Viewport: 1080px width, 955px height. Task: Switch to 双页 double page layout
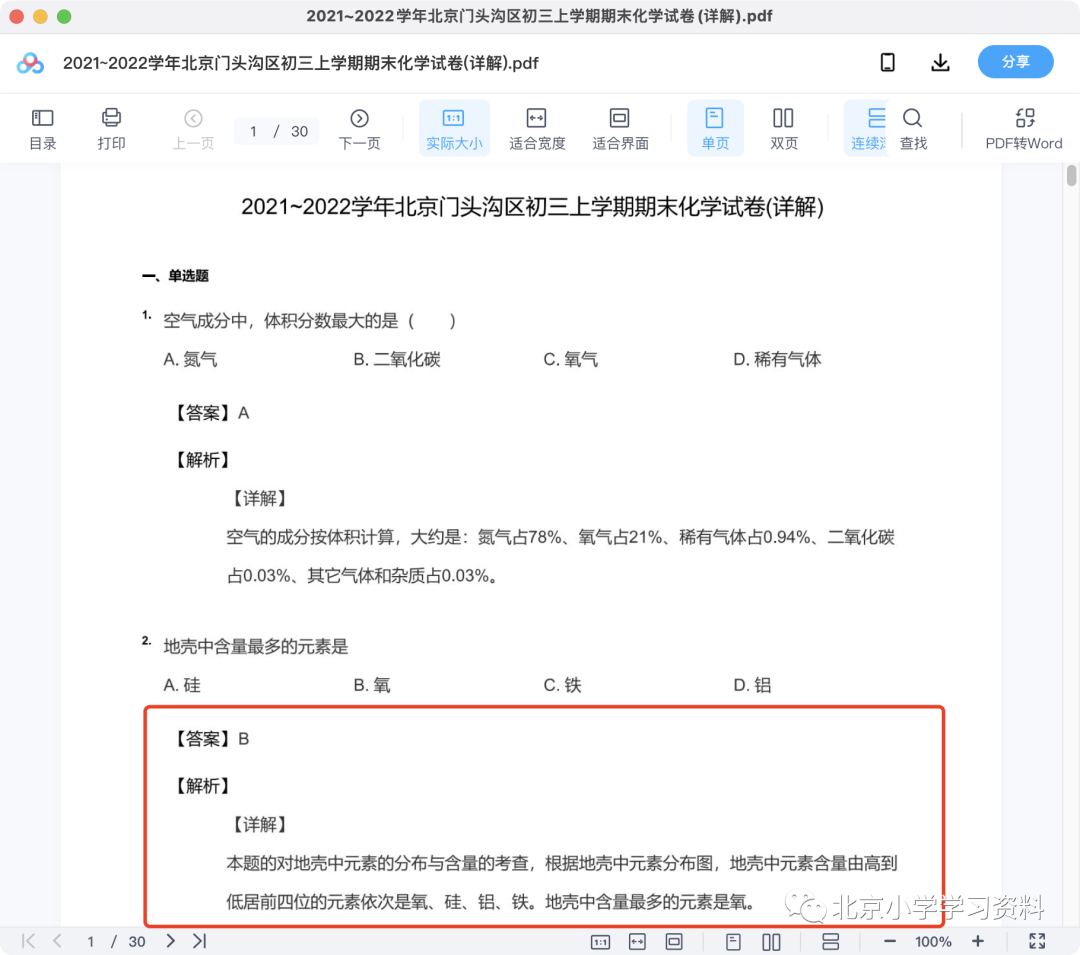pyautogui.click(x=783, y=129)
